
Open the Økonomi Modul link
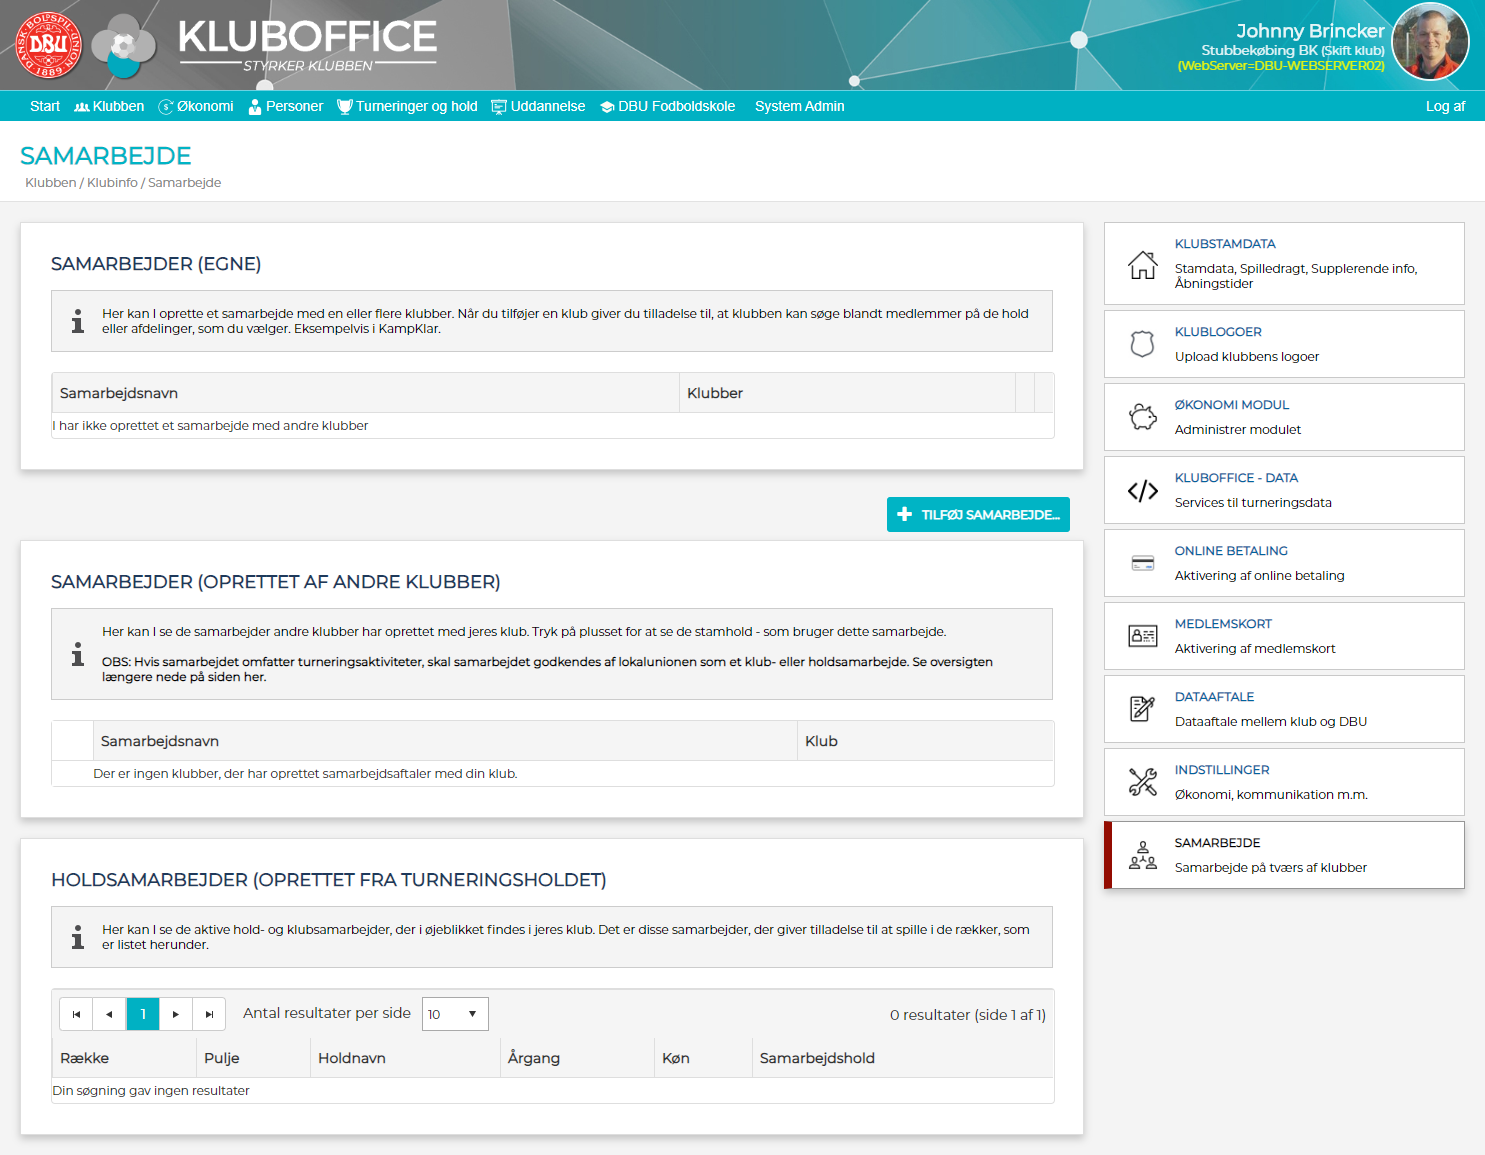click(1232, 405)
